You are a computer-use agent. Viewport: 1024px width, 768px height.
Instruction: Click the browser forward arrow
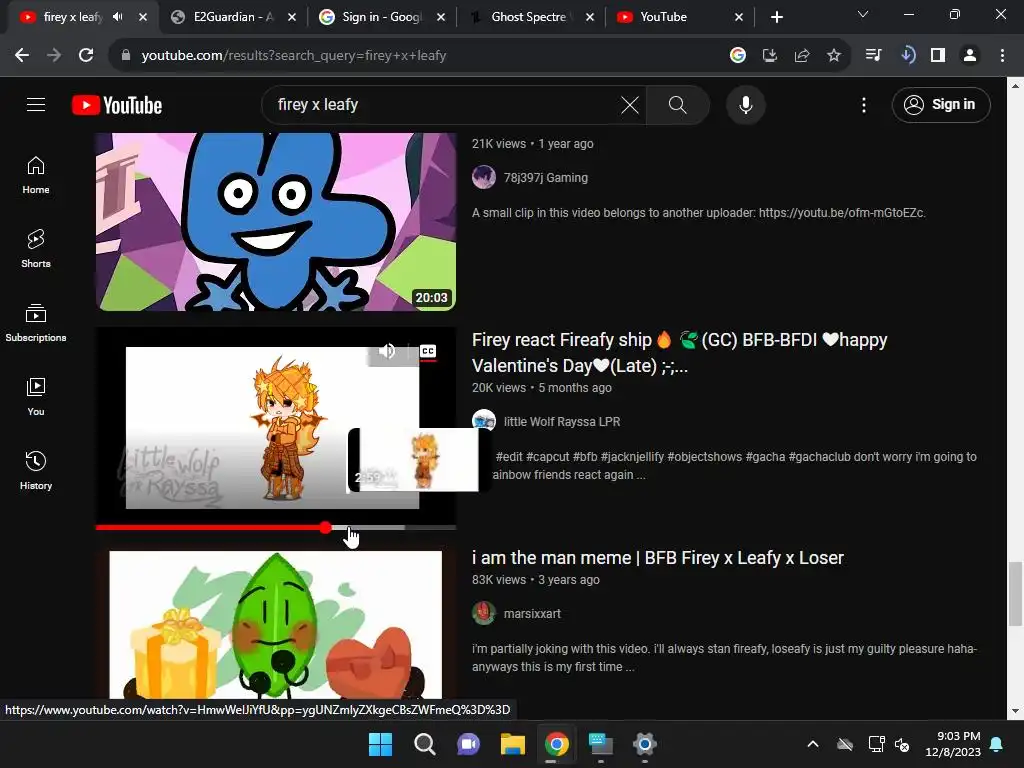[54, 56]
